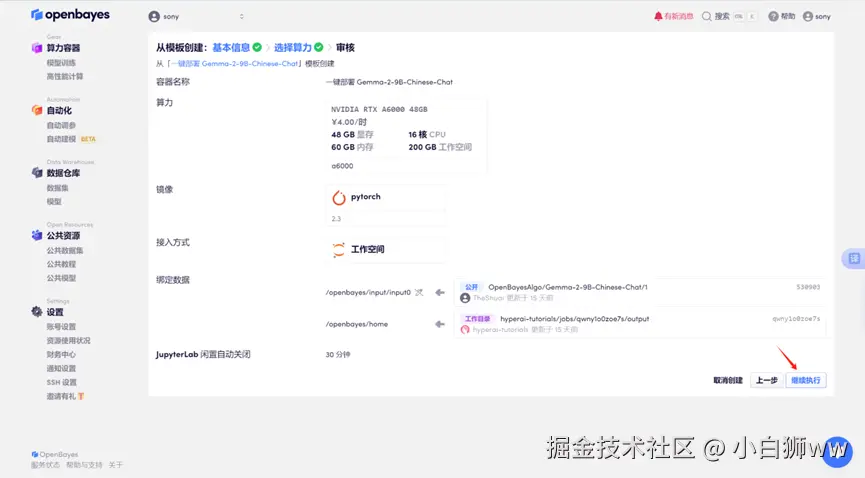Open the 公共资源 section
This screenshot has width=865, height=478.
63,236
